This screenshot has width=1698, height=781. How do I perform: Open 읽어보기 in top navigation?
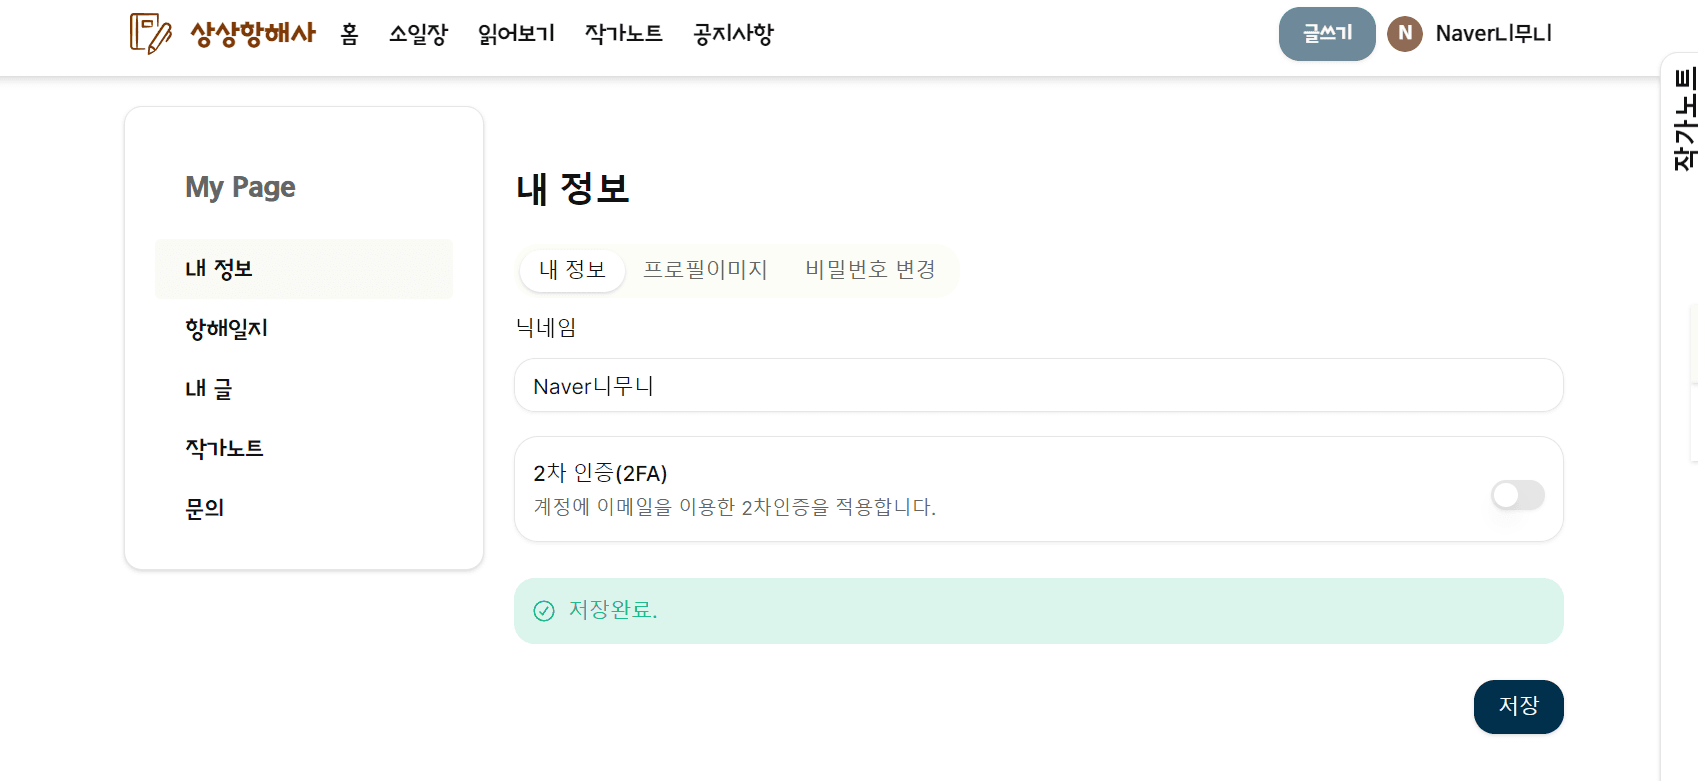coord(516,34)
